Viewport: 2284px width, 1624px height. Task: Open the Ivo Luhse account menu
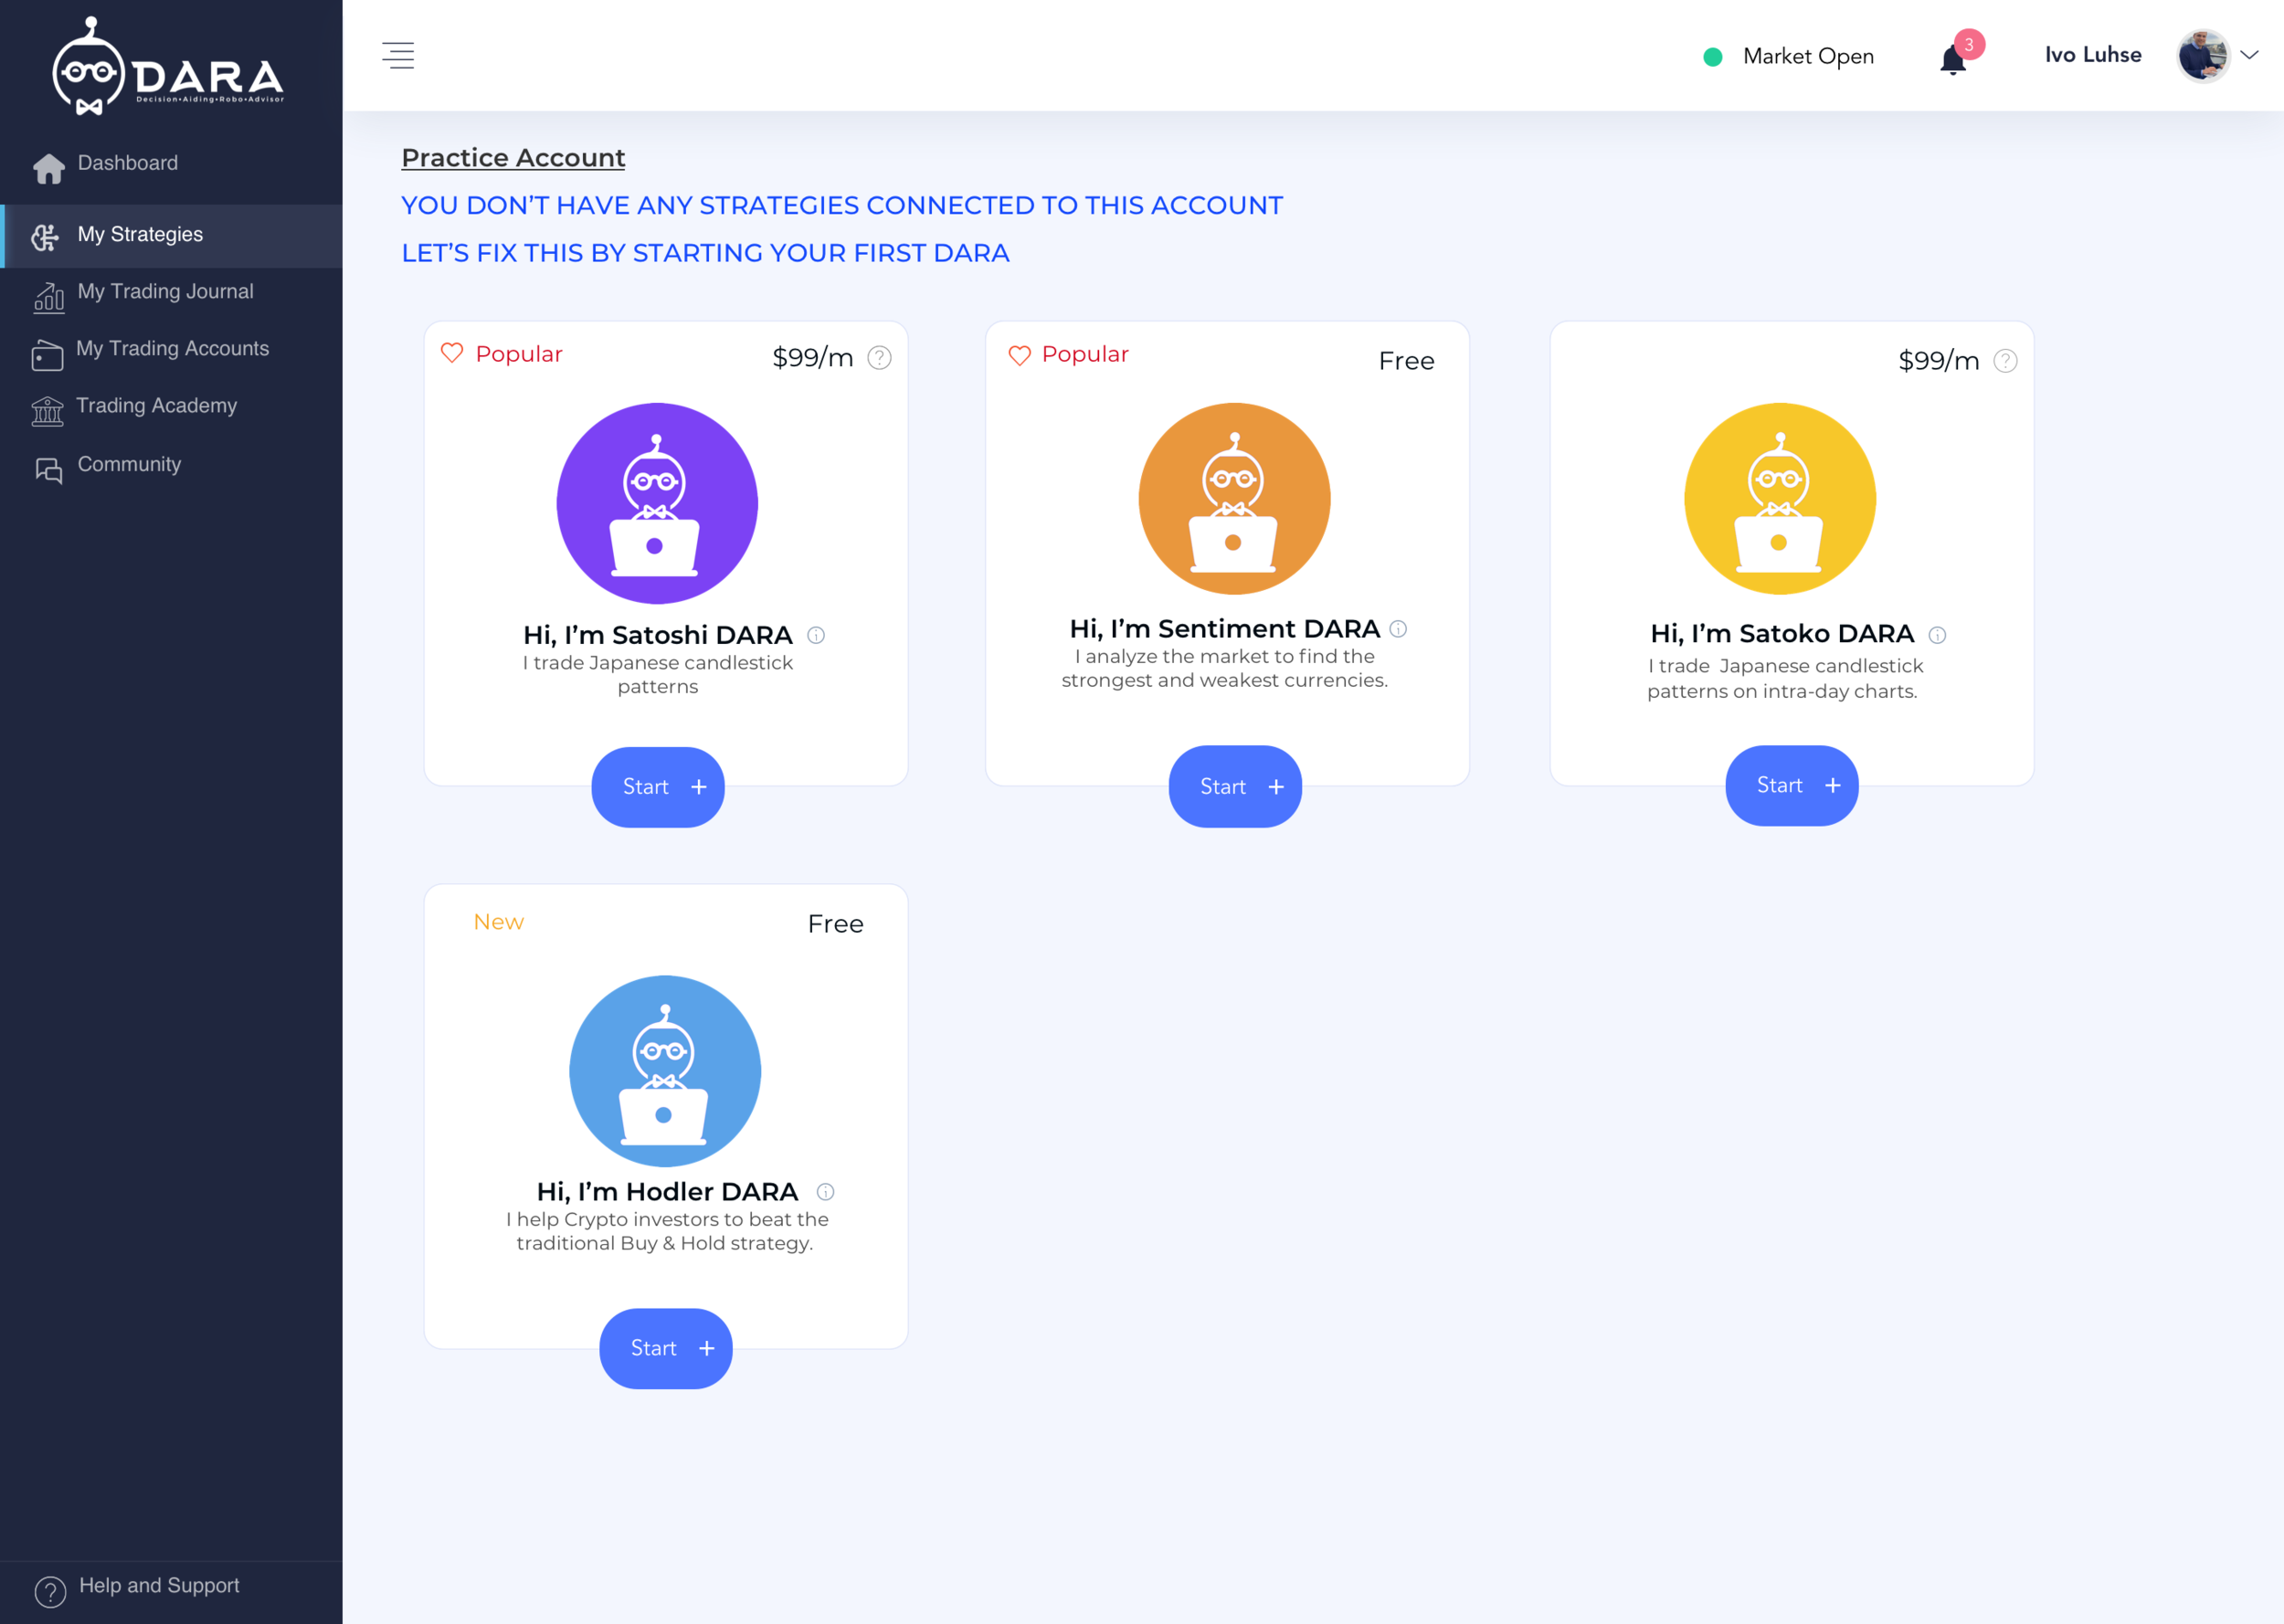coord(2092,55)
